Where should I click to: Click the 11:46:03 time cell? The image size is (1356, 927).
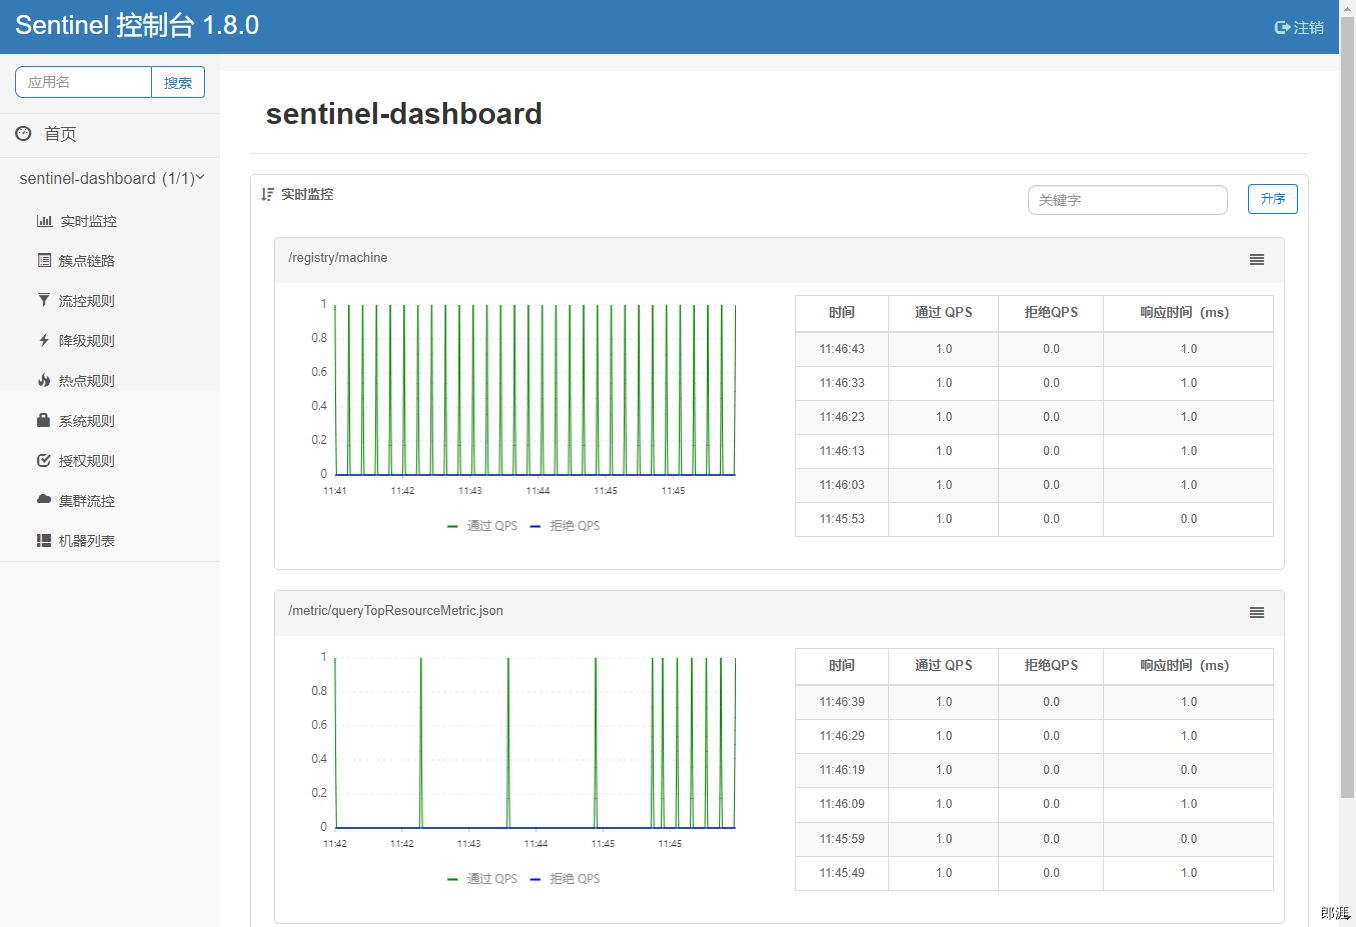(x=842, y=485)
